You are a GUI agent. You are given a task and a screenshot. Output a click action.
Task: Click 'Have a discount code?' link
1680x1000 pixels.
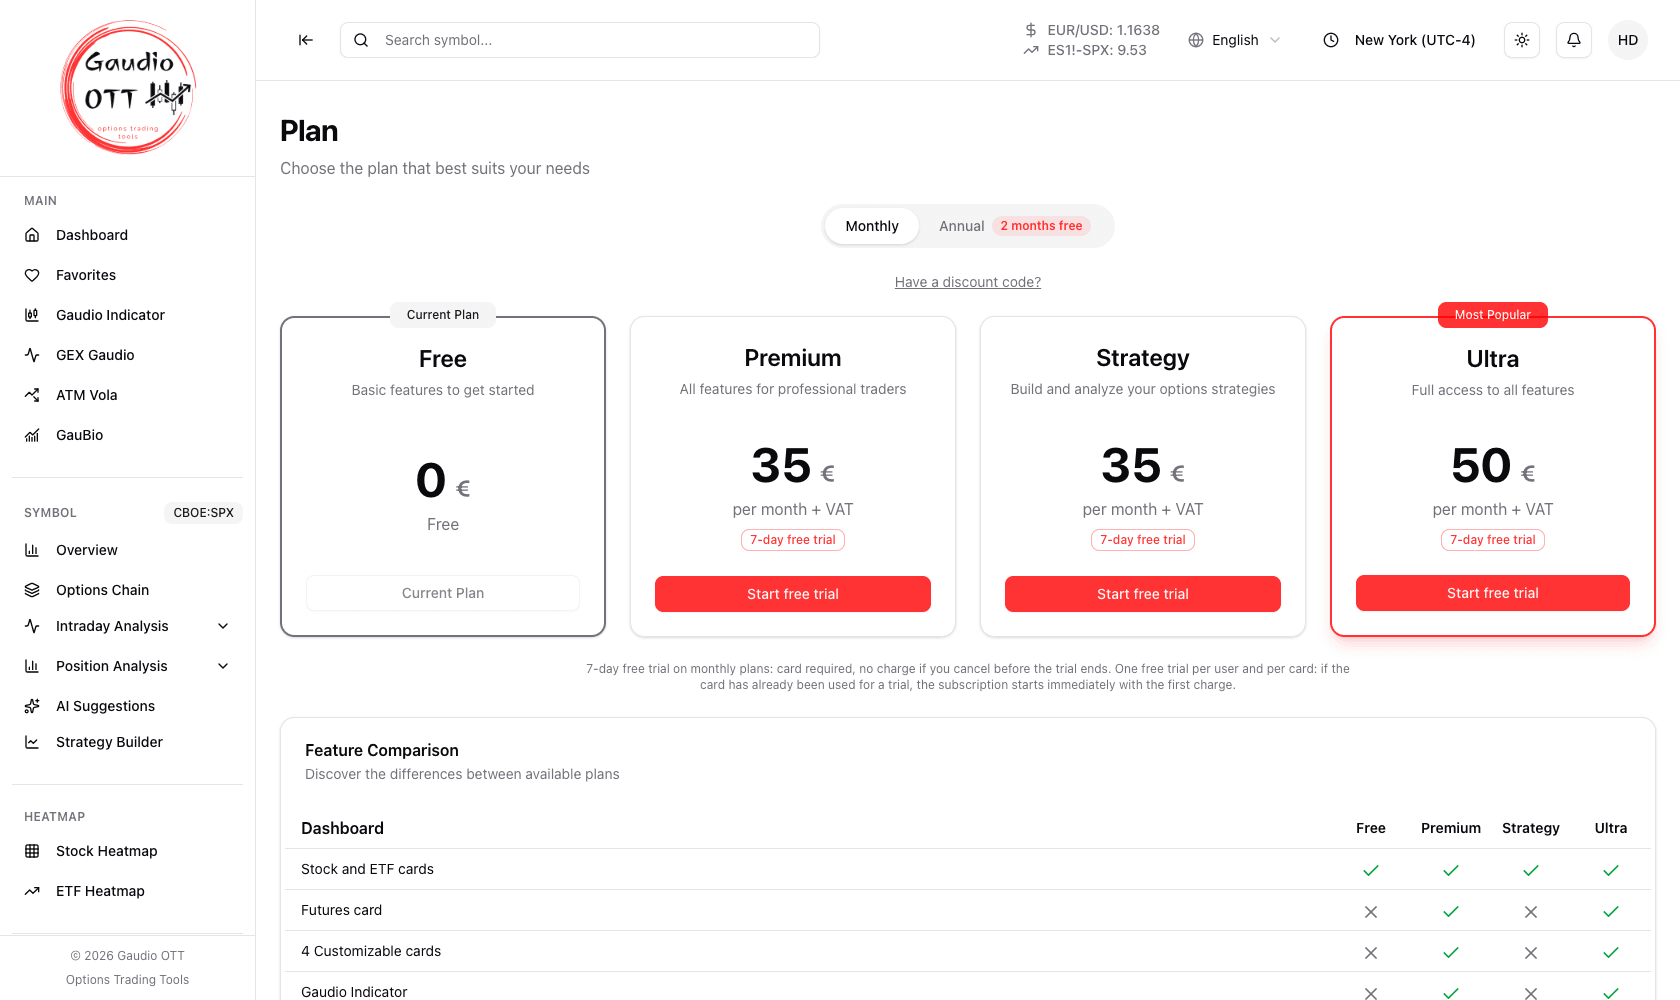pos(968,282)
